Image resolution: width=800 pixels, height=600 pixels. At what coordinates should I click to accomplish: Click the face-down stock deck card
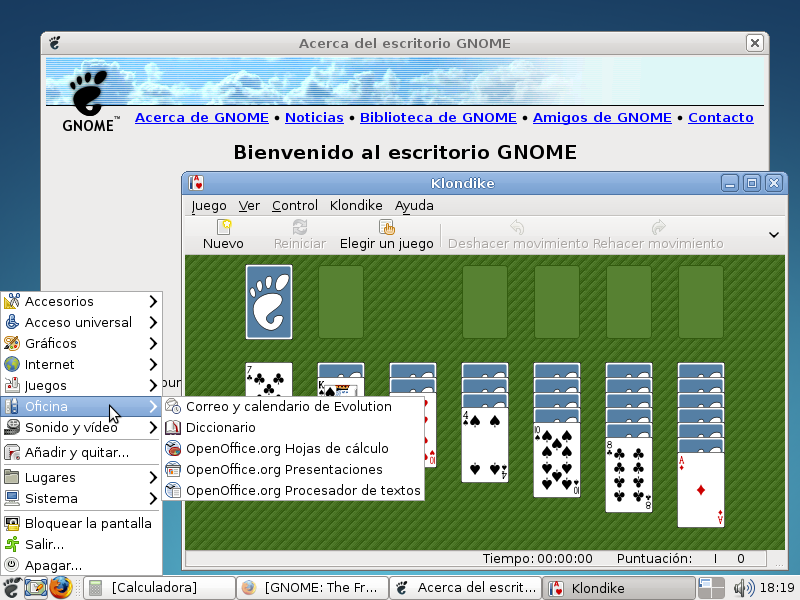click(x=269, y=301)
